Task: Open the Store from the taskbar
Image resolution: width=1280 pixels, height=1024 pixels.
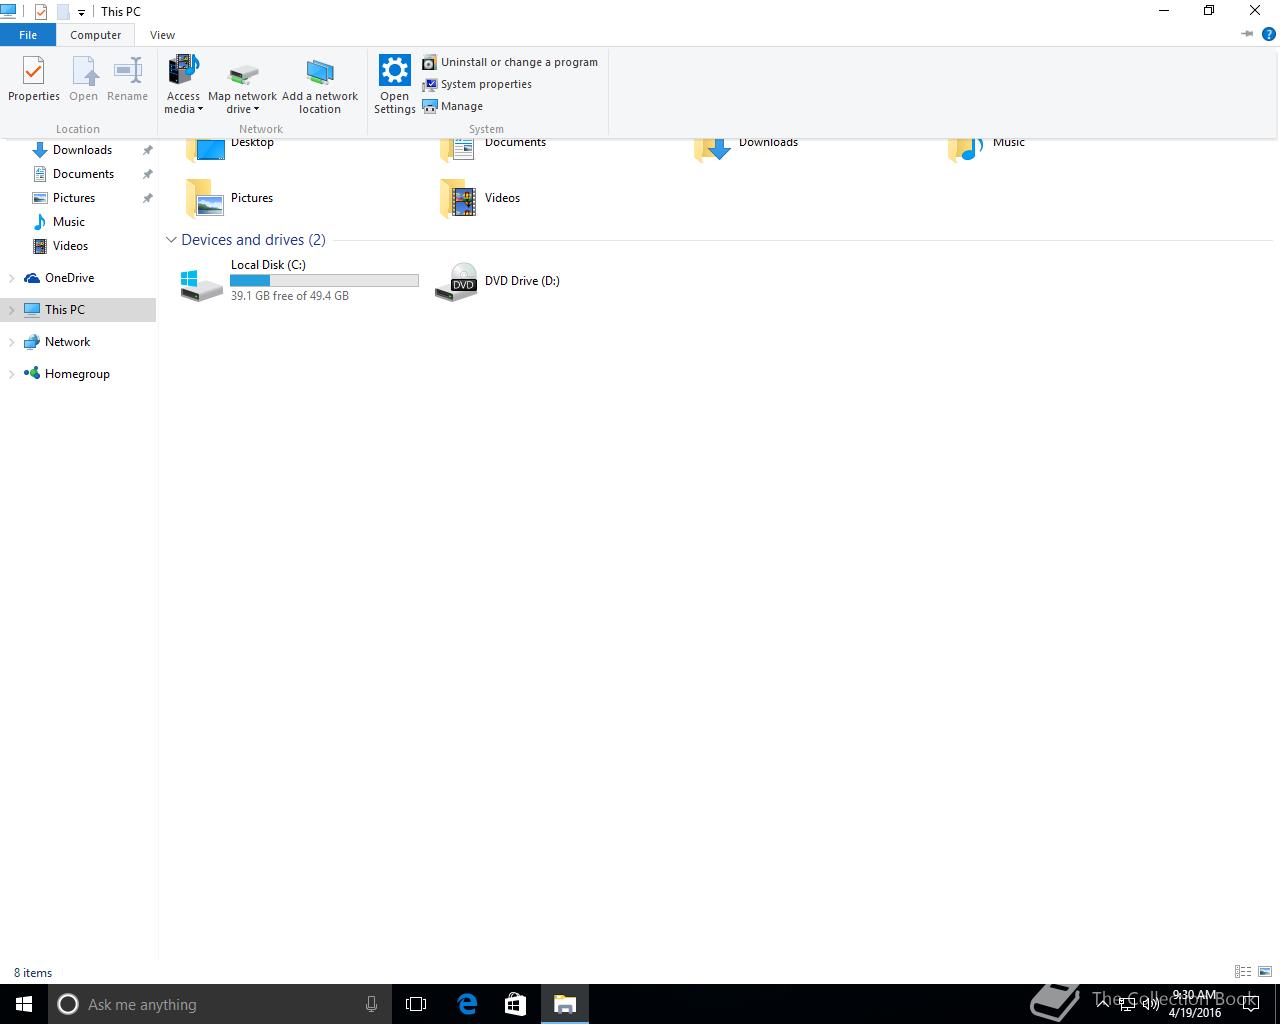Action: click(x=515, y=1004)
